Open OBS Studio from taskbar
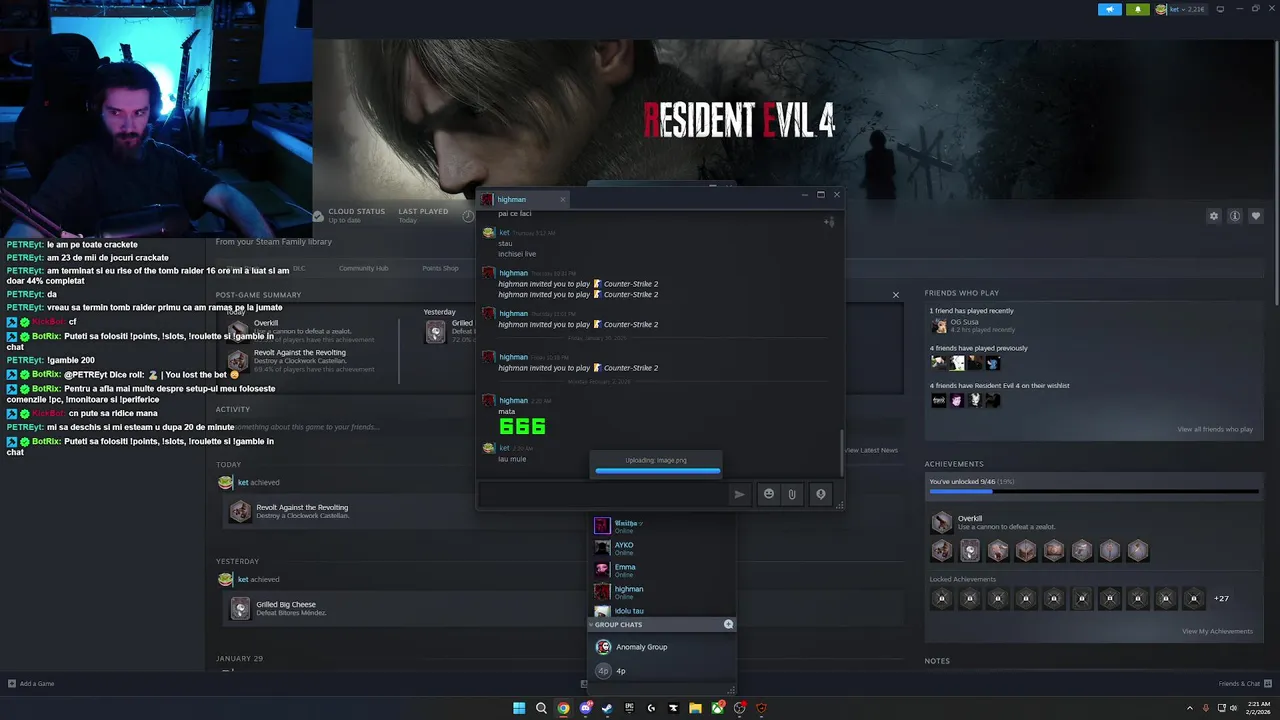 [739, 708]
